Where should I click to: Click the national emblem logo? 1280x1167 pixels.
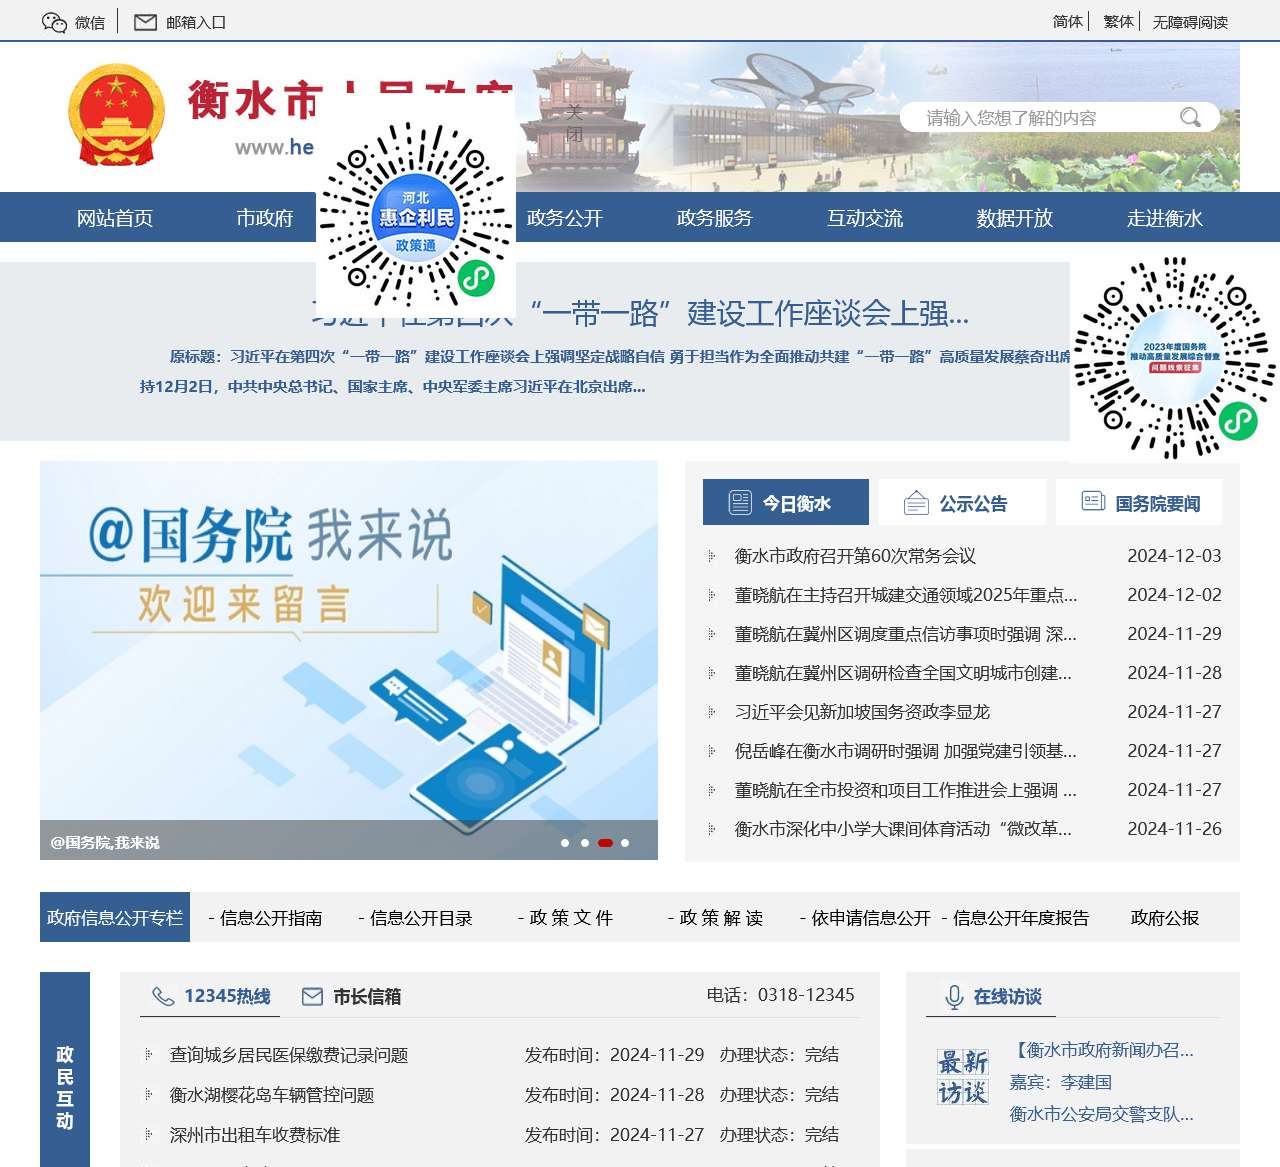coord(116,115)
